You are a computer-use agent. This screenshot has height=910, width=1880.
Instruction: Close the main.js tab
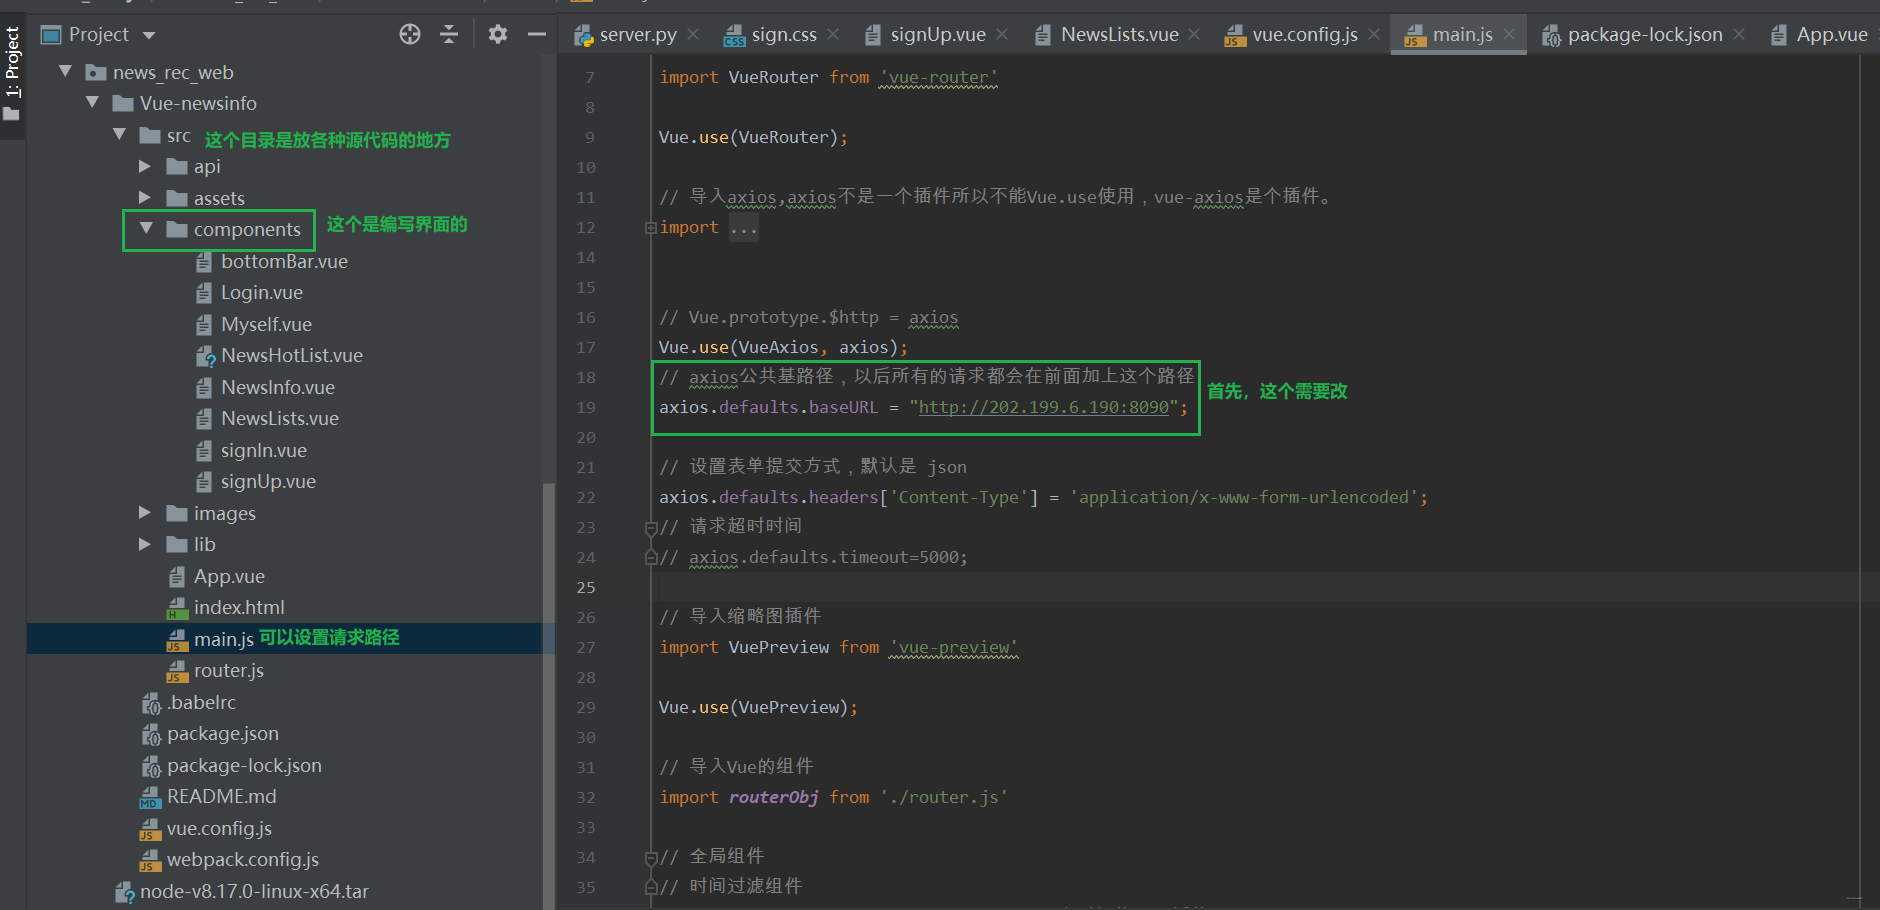[x=1509, y=34]
